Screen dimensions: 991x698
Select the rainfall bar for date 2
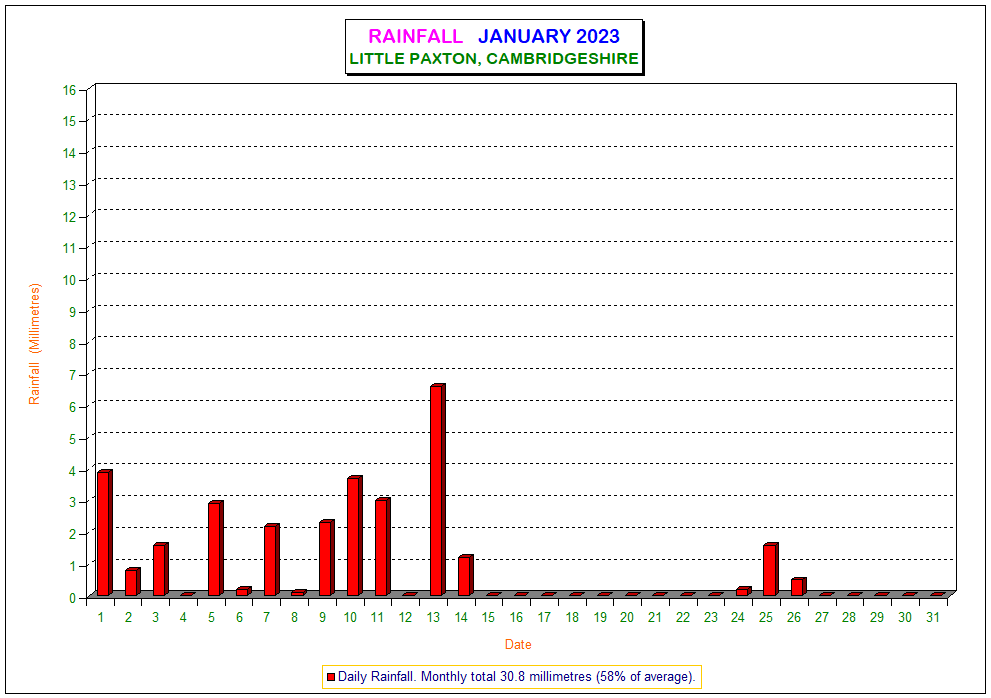pos(132,582)
